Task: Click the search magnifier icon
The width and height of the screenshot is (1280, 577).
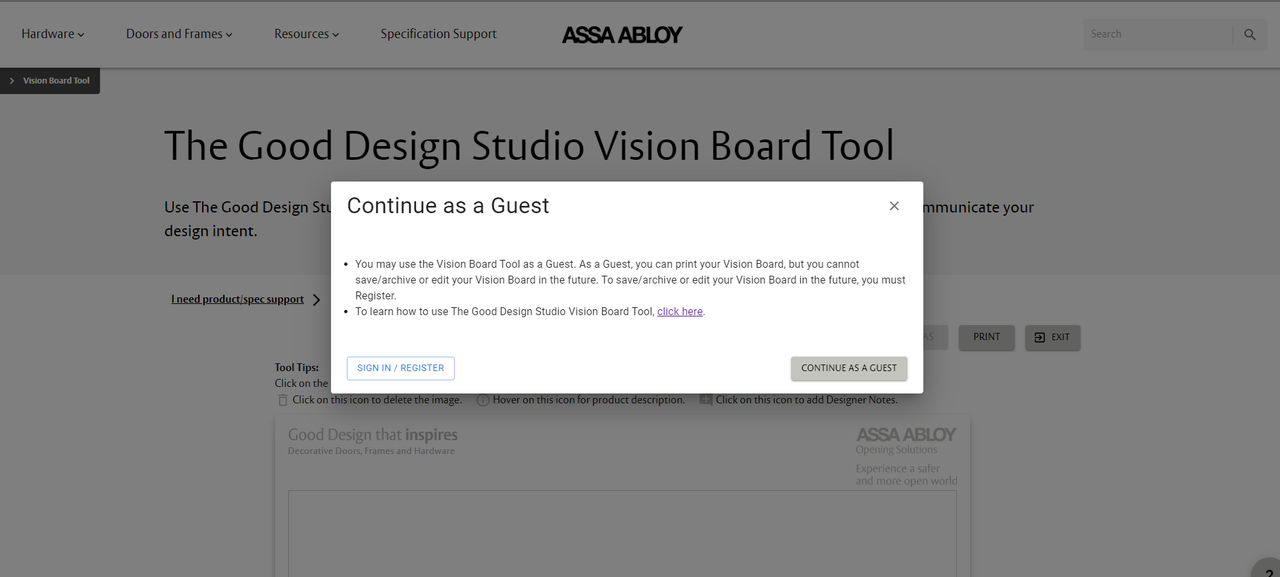Action: [x=1249, y=33]
